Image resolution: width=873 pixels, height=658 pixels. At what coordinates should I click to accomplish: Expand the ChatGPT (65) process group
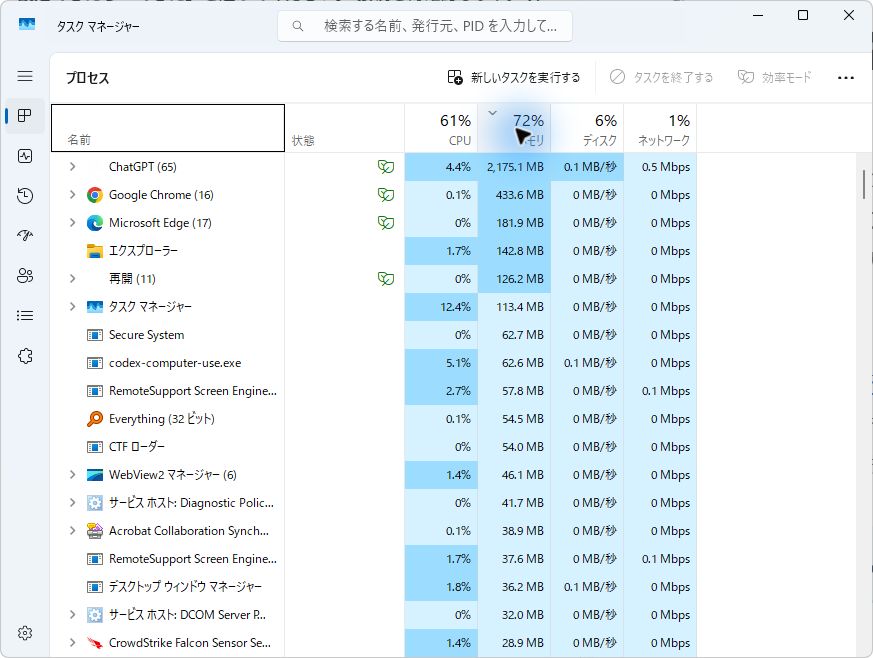(72, 166)
